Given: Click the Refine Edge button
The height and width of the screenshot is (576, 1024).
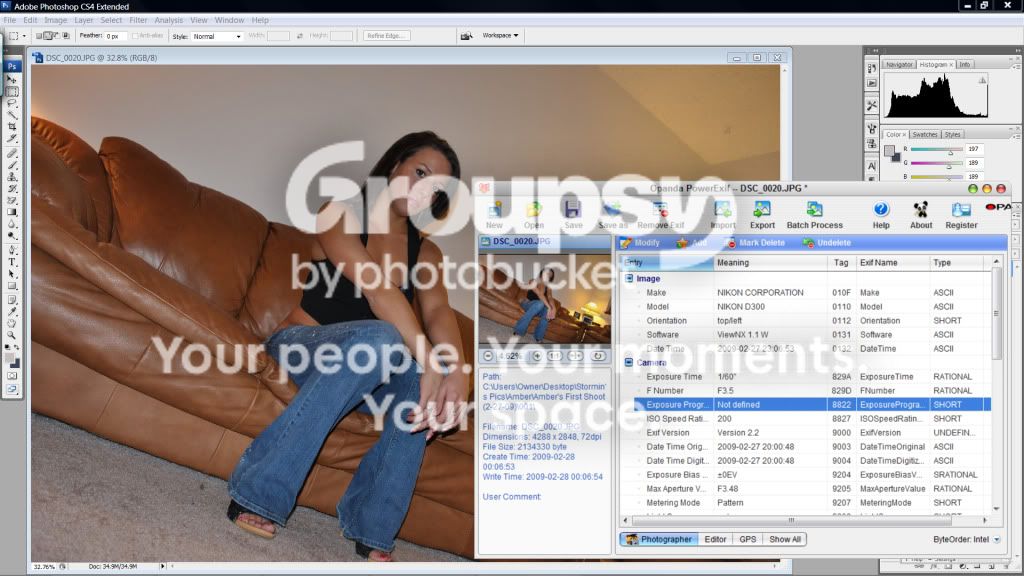Looking at the screenshot, I should [386, 36].
